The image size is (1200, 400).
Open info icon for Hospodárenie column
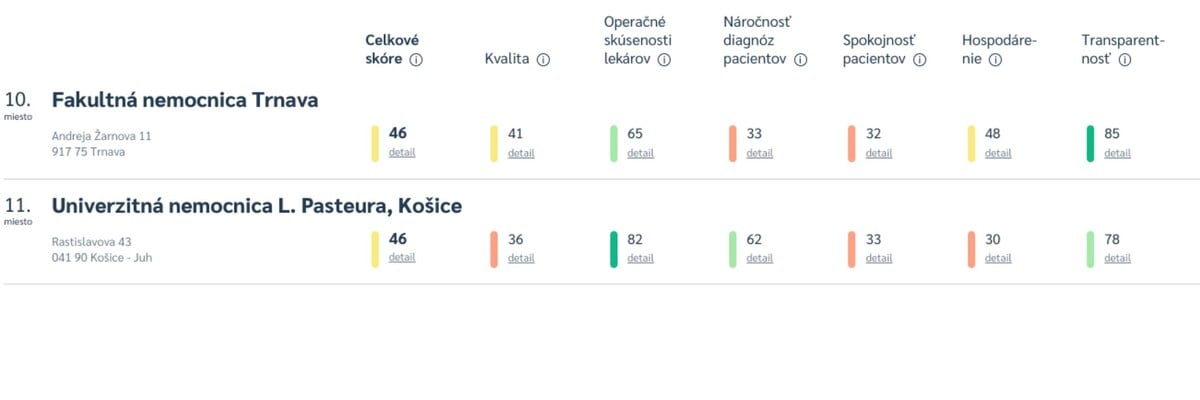[996, 60]
